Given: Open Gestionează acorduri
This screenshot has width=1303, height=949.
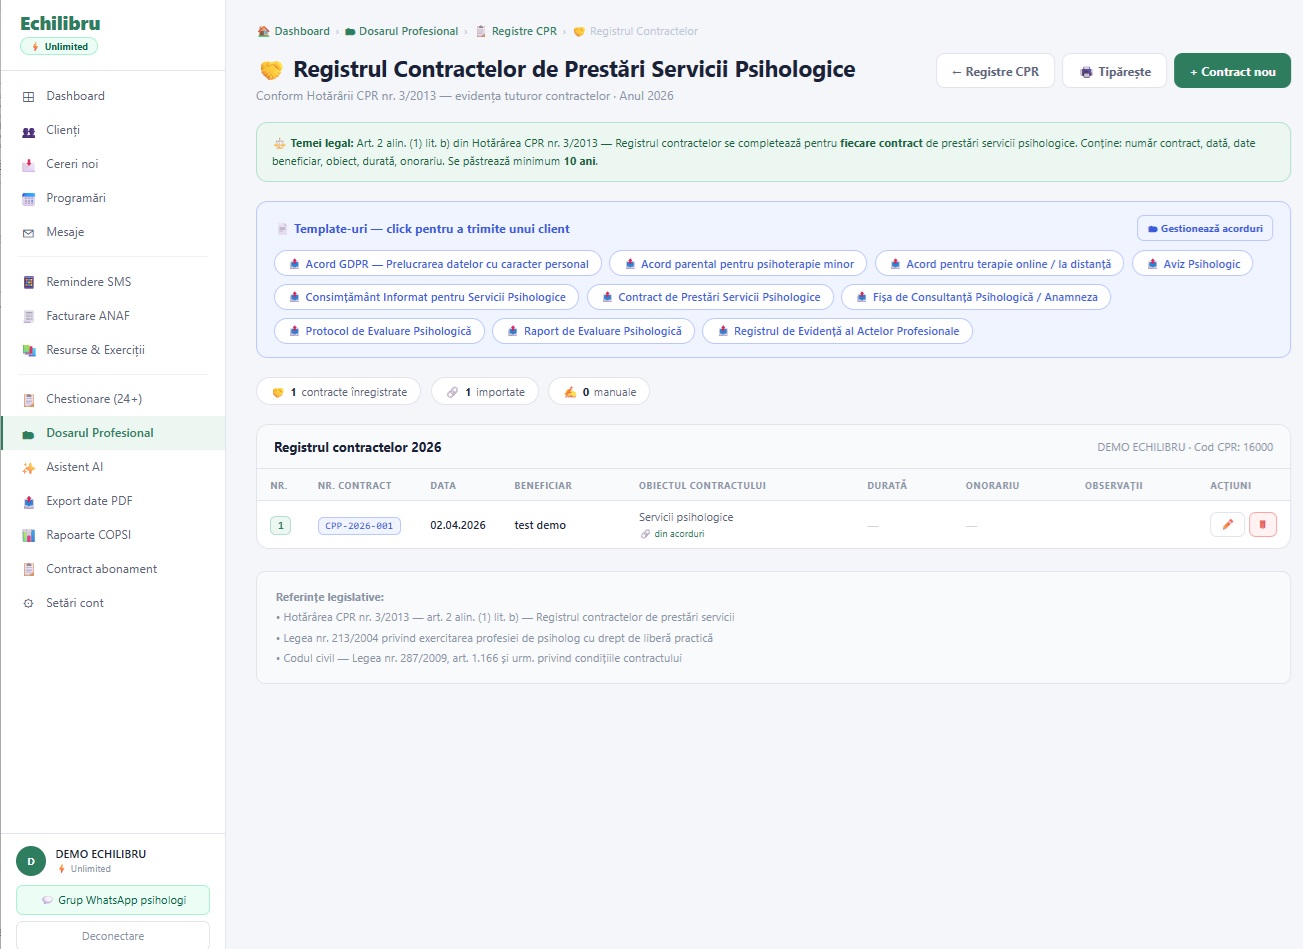Looking at the screenshot, I should (1204, 228).
